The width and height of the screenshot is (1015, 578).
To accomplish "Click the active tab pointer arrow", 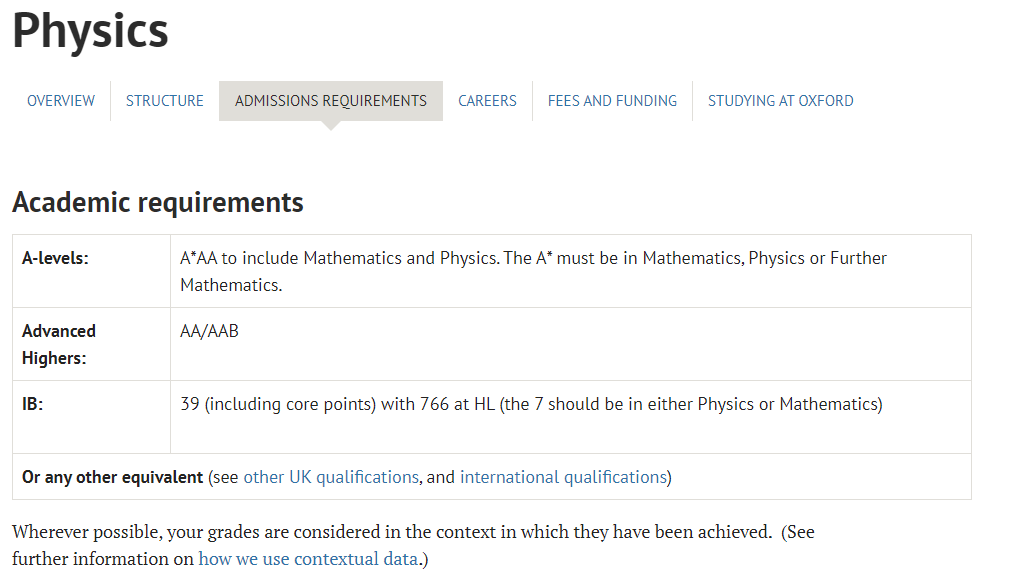I will [x=331, y=126].
